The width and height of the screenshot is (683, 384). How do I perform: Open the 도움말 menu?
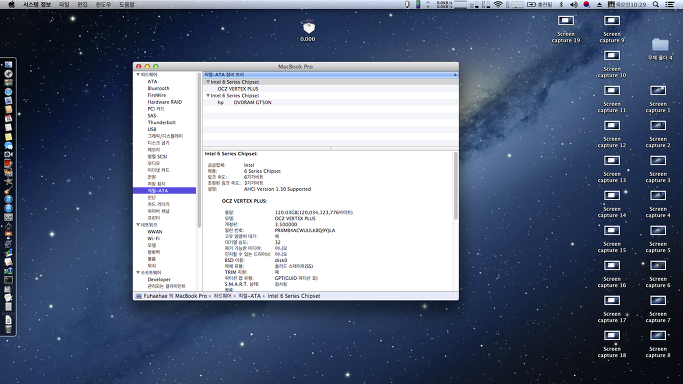(127, 4)
